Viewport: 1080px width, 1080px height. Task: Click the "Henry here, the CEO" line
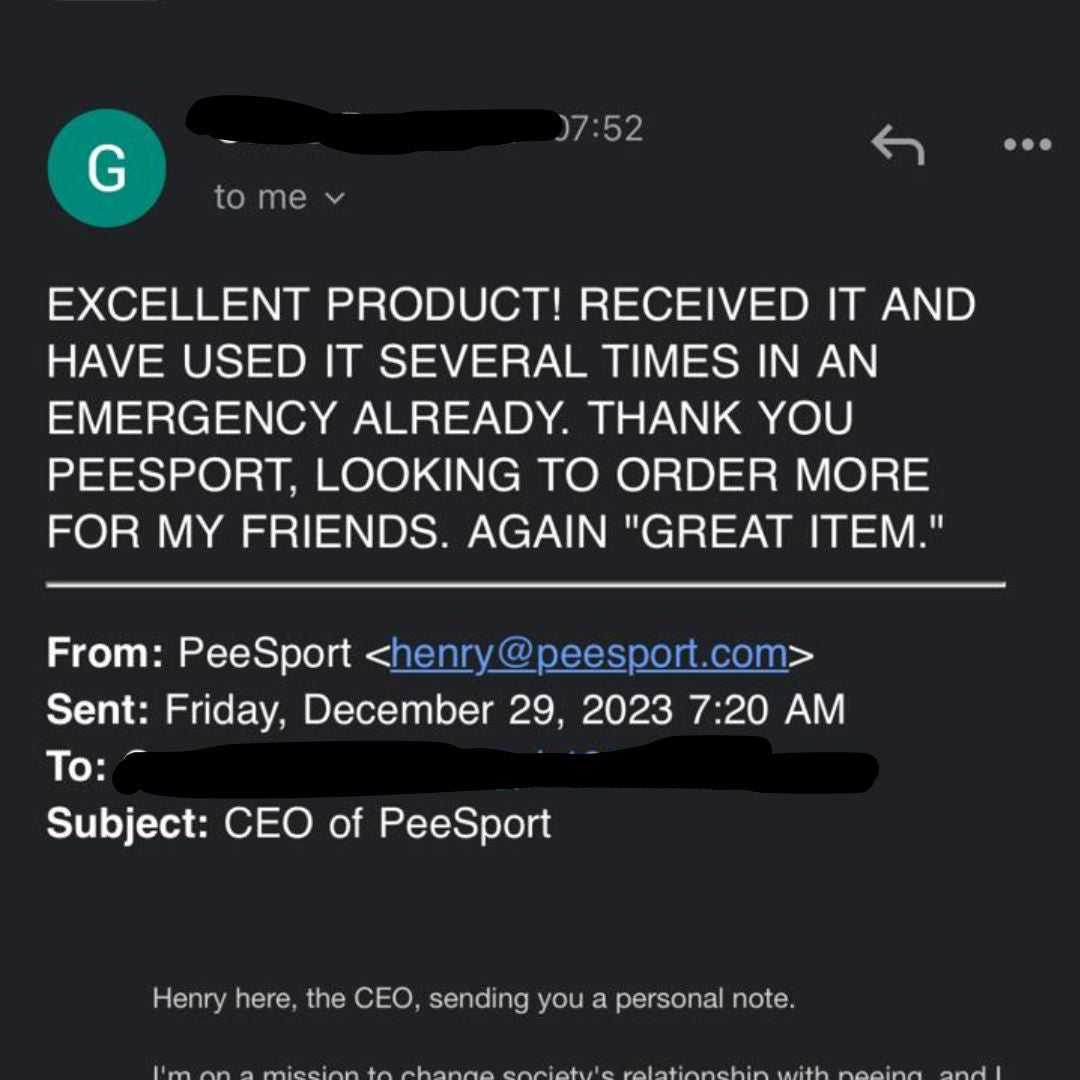pyautogui.click(x=473, y=998)
